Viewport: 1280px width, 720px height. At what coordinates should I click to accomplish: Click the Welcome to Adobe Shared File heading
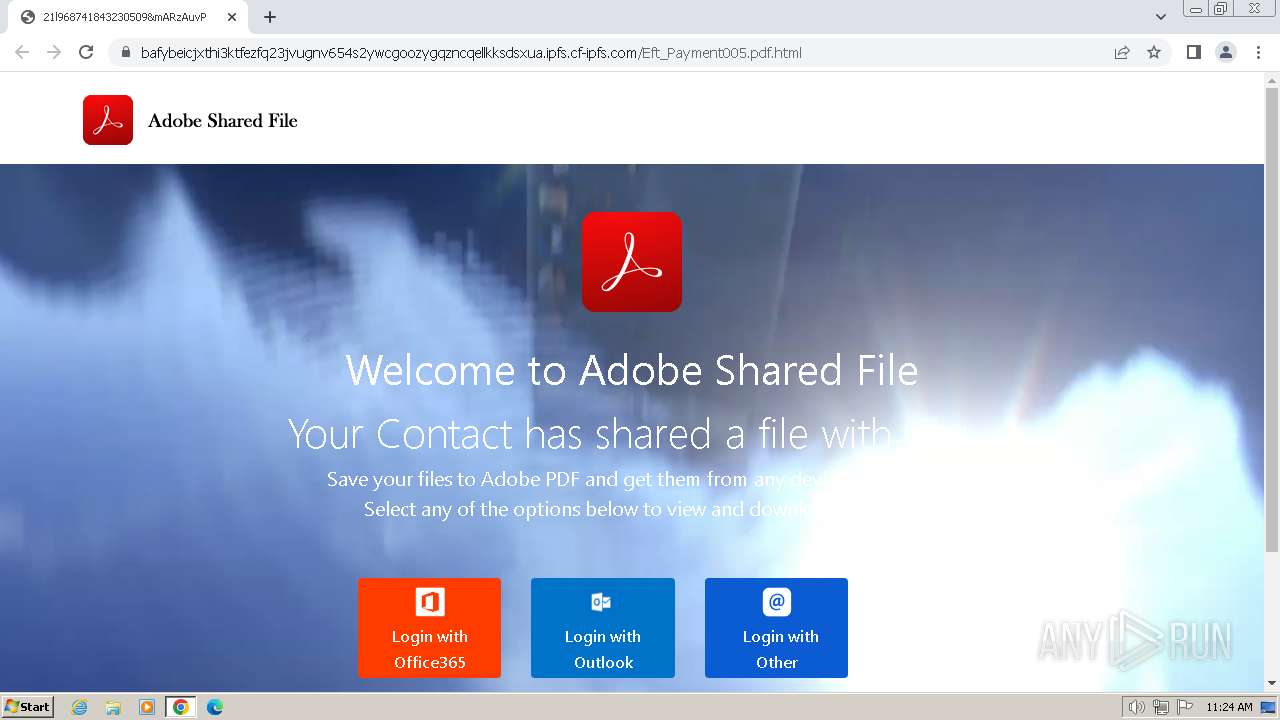click(x=632, y=371)
